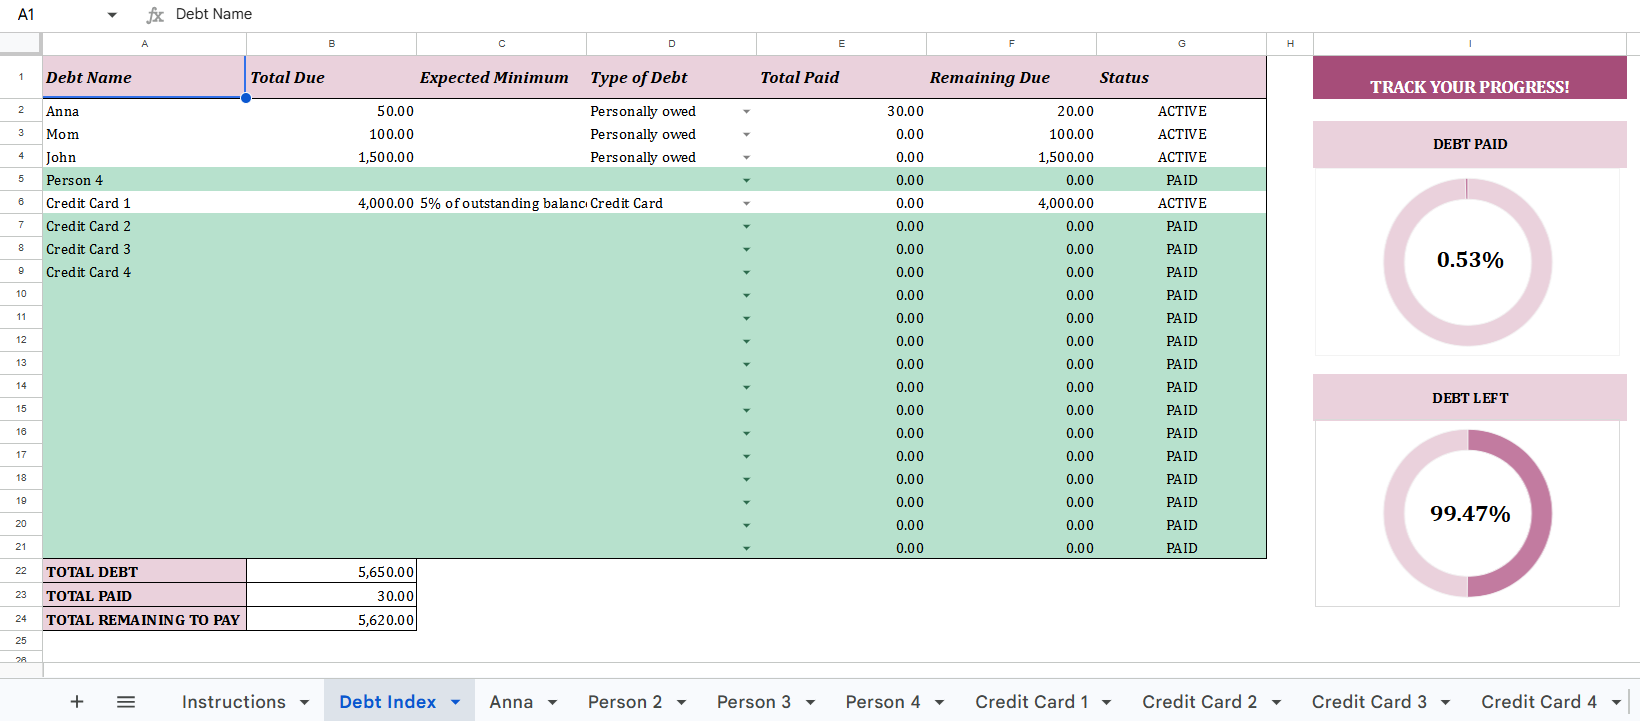Switch to the Instructions sheet tab
The image size is (1640, 721).
pyautogui.click(x=233, y=702)
